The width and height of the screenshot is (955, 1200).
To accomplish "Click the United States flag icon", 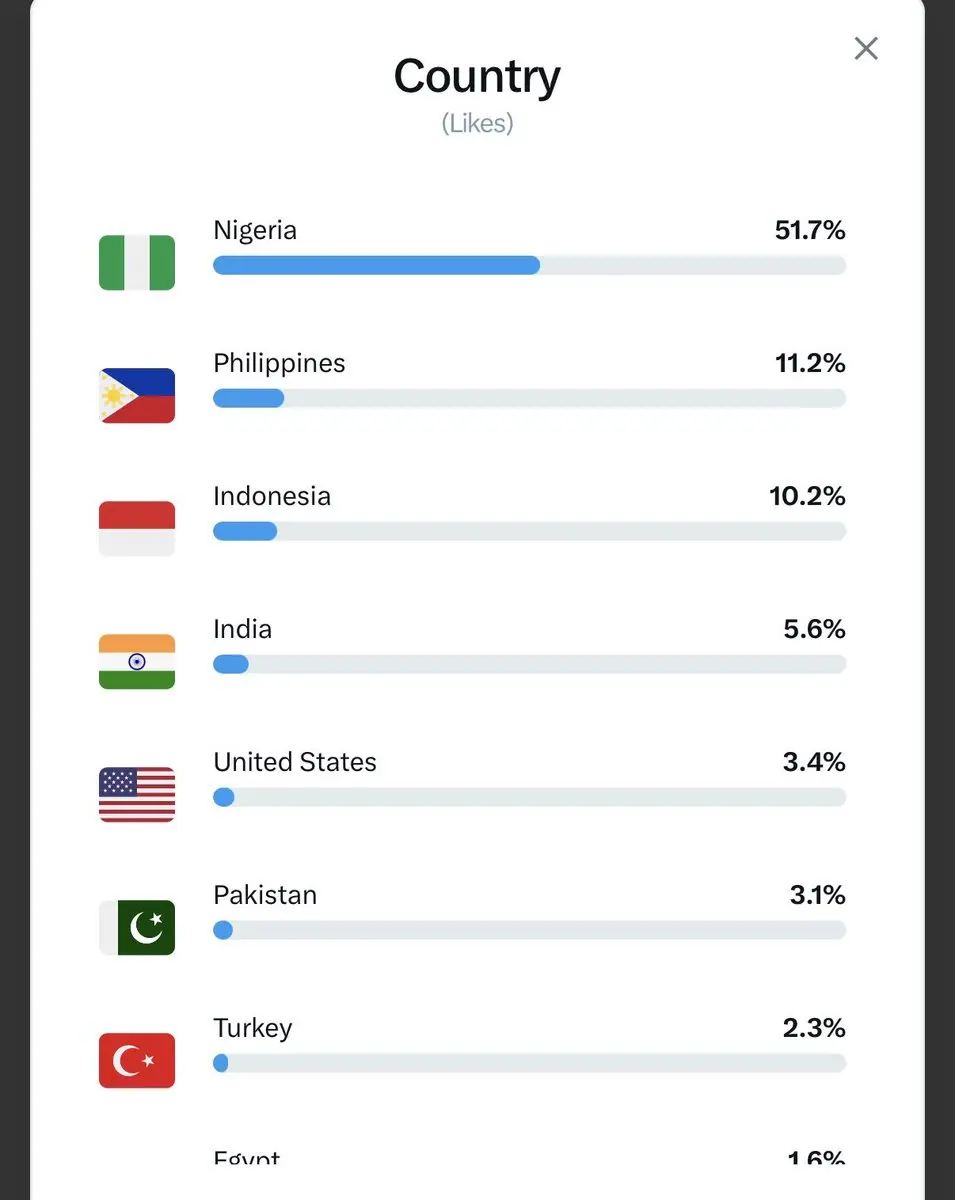I will pos(137,795).
